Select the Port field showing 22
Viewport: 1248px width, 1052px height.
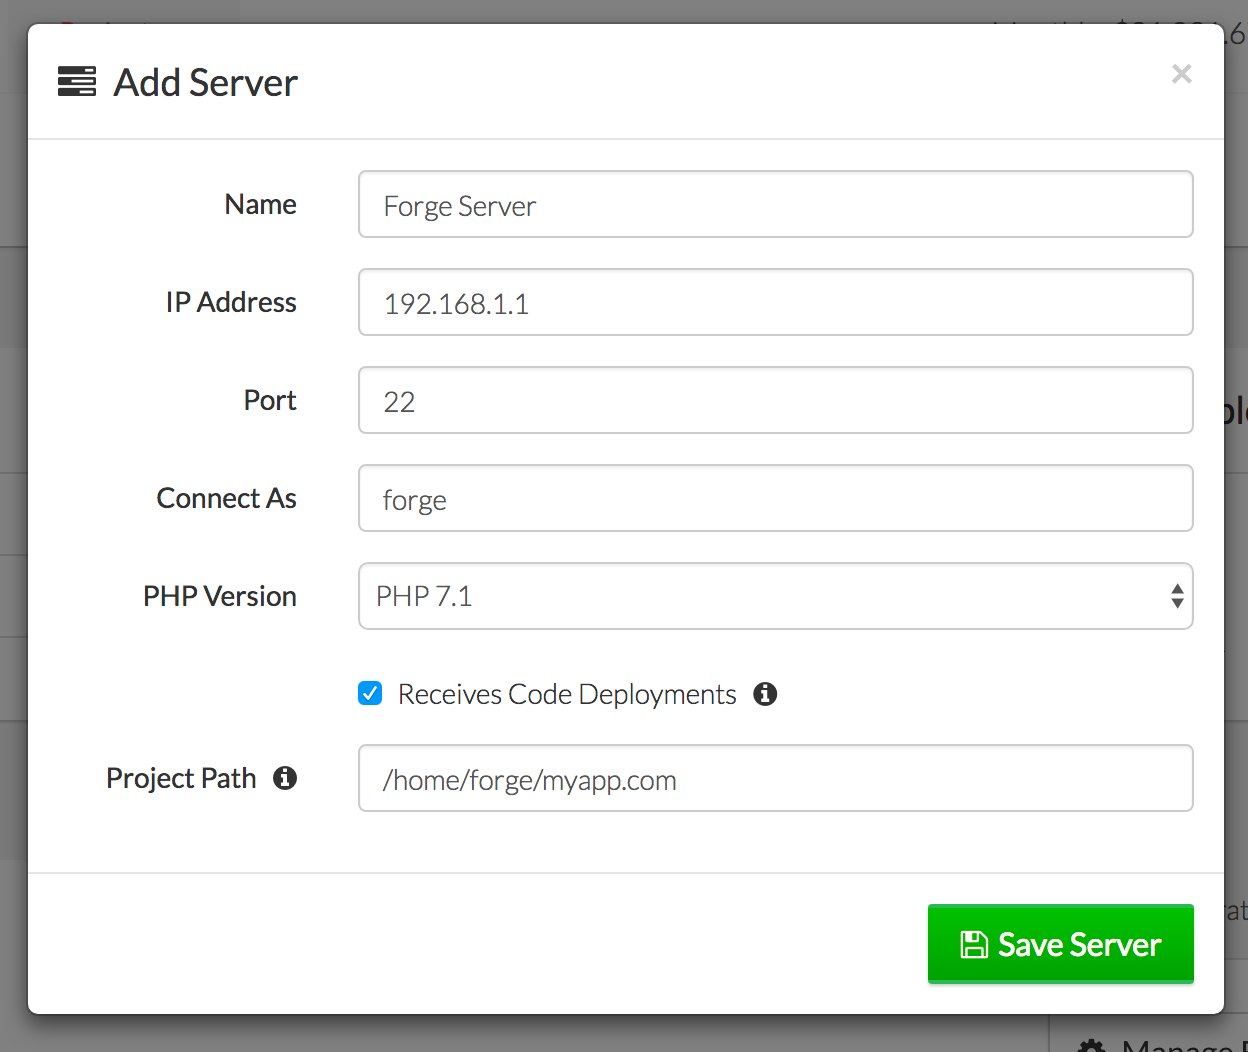click(775, 400)
